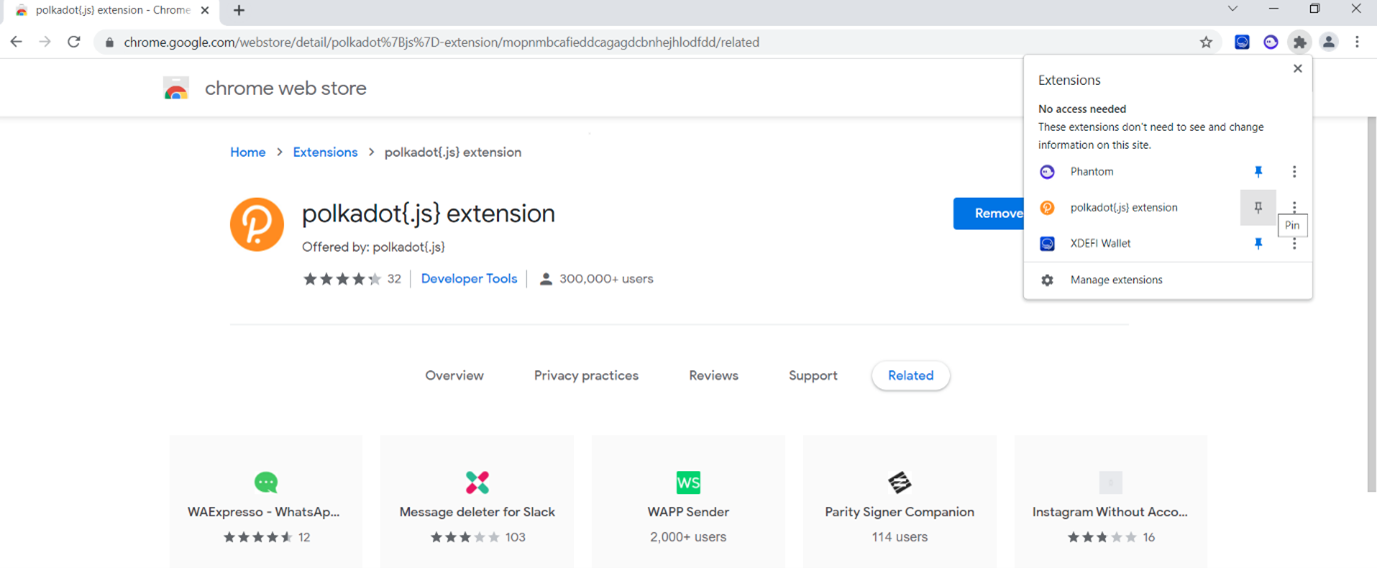Click the page vertical scrollbar
1377x568 pixels.
1371,305
